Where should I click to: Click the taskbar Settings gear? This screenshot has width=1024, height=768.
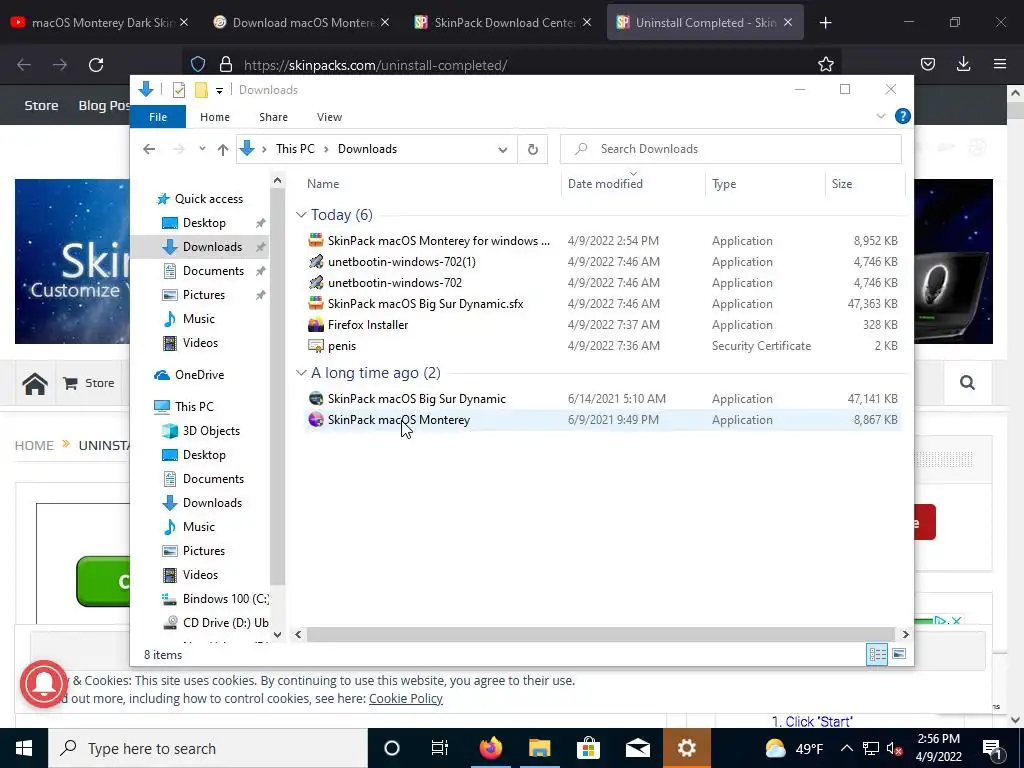point(686,748)
